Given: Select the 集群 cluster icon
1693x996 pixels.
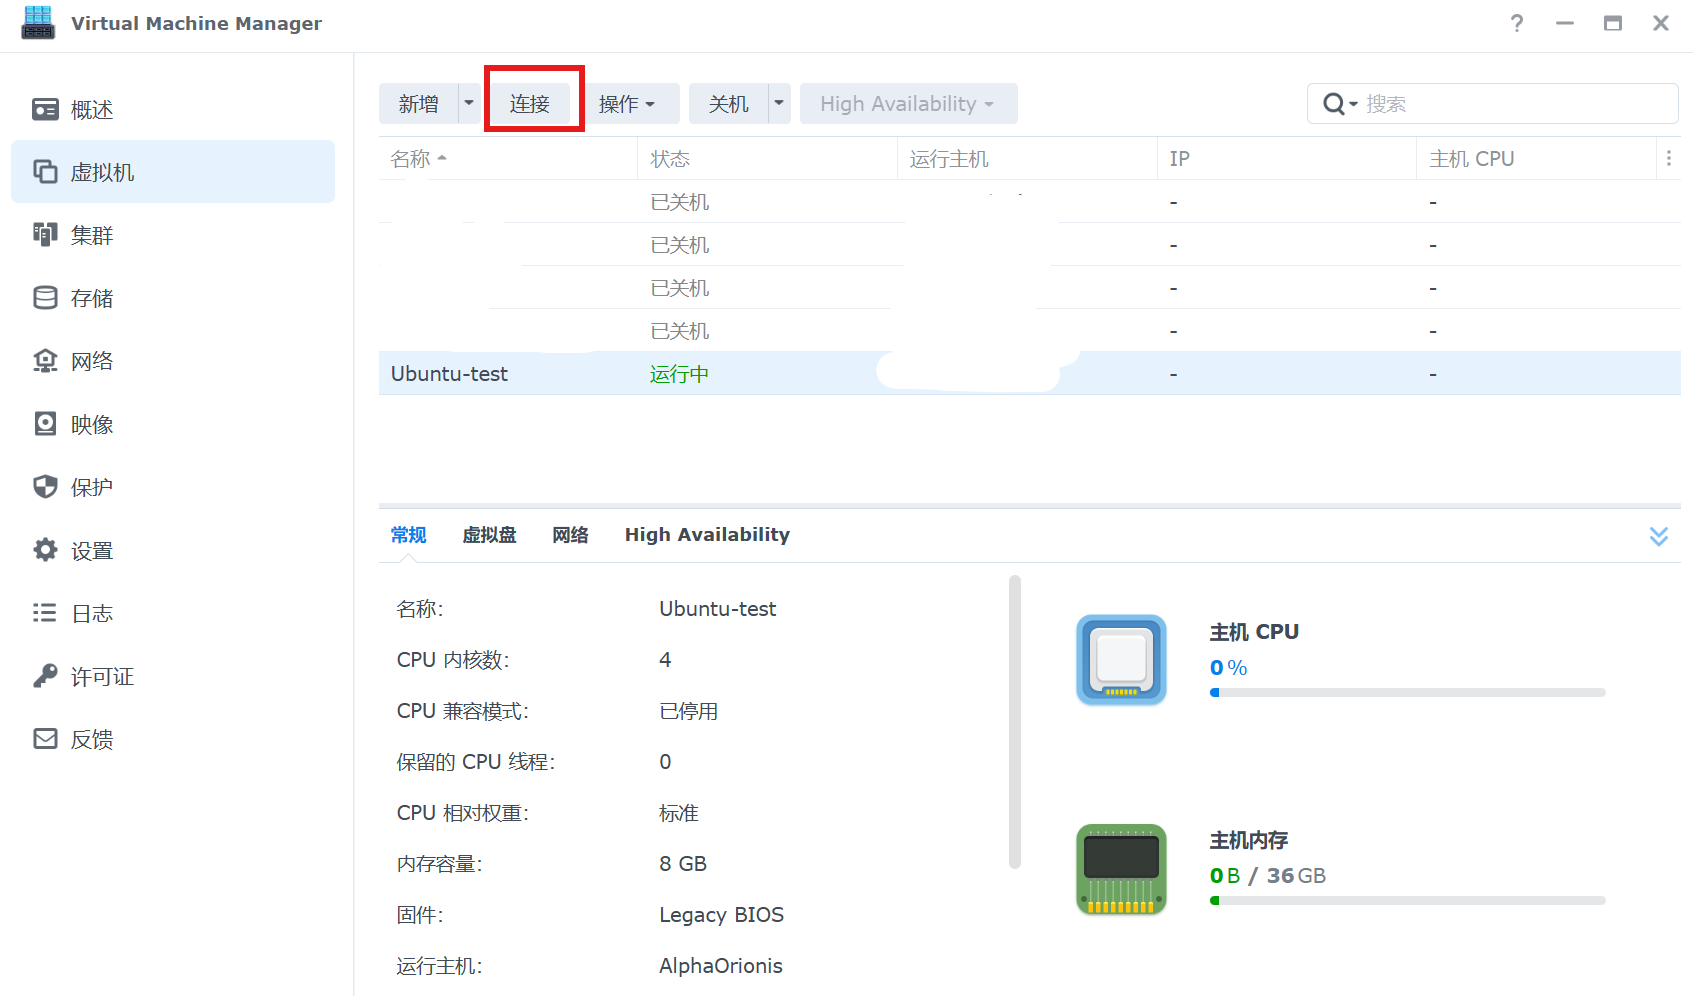Looking at the screenshot, I should pos(45,235).
